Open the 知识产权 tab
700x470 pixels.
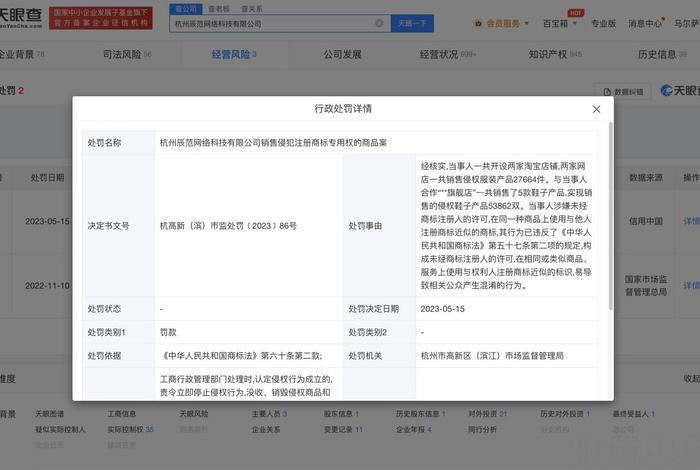point(555,54)
